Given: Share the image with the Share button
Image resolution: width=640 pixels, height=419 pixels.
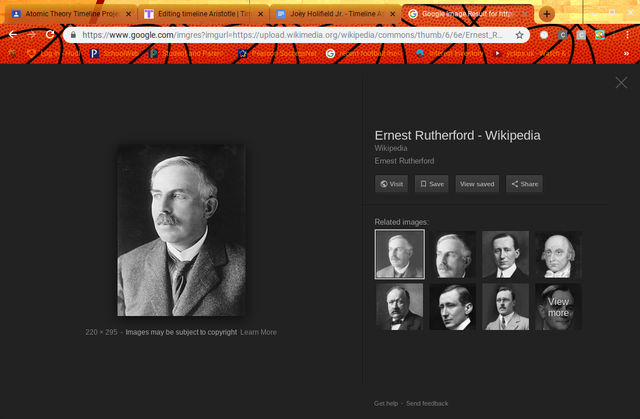Looking at the screenshot, I should click(524, 184).
